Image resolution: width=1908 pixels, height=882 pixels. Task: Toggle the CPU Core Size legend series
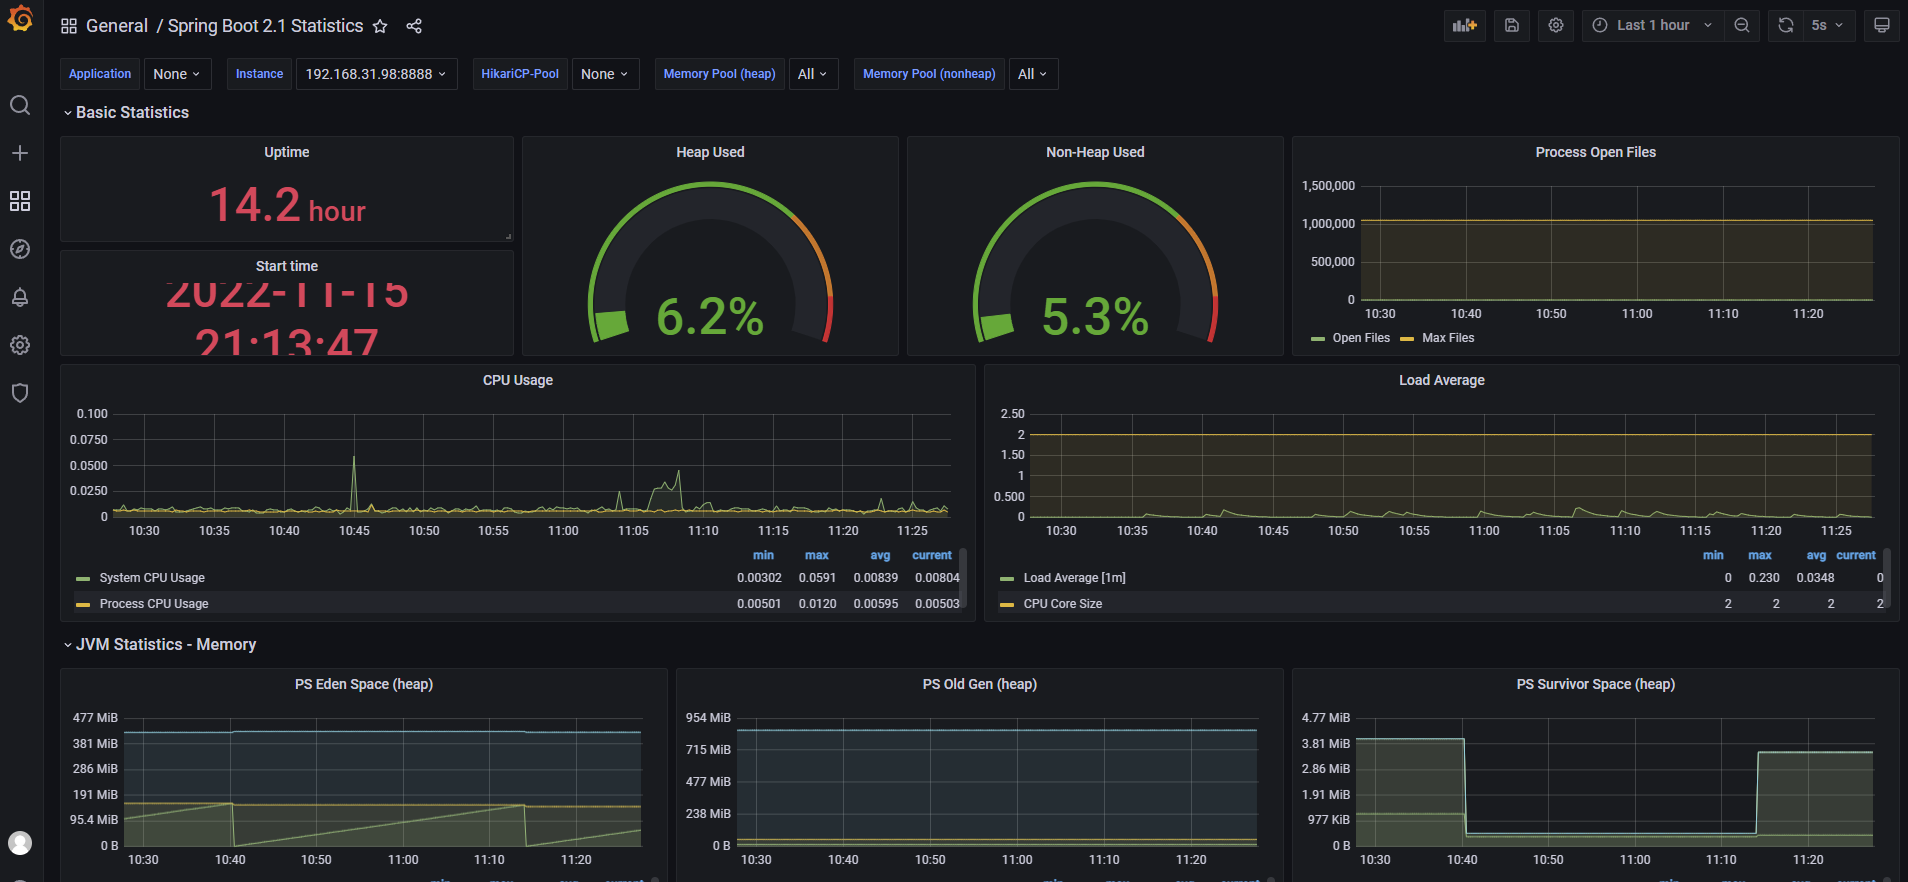(x=1063, y=604)
